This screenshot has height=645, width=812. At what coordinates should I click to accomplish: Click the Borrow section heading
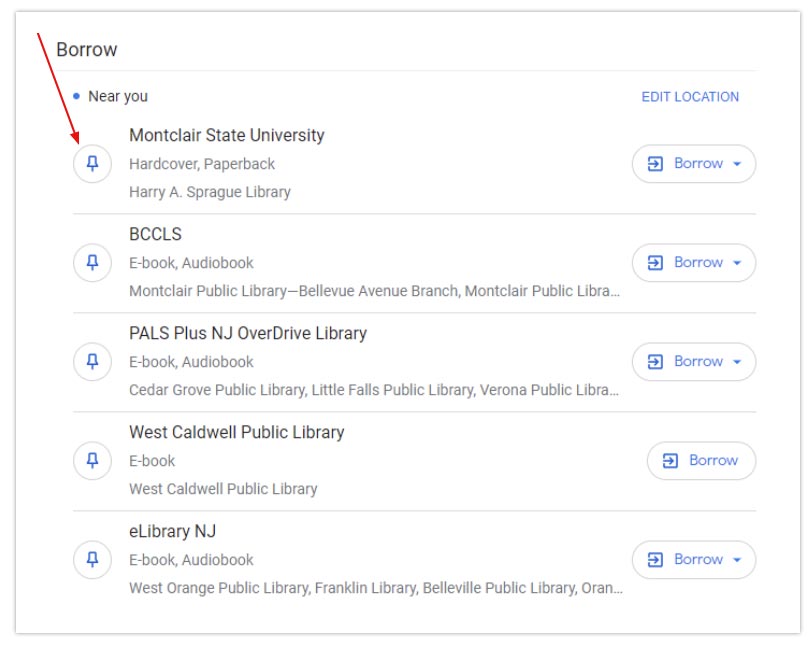point(87,49)
